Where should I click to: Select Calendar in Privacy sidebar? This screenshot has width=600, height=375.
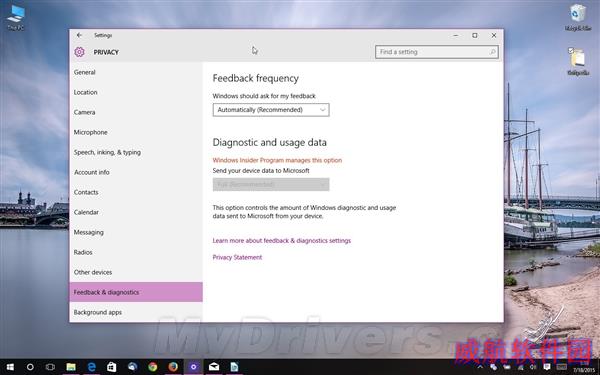136,212
